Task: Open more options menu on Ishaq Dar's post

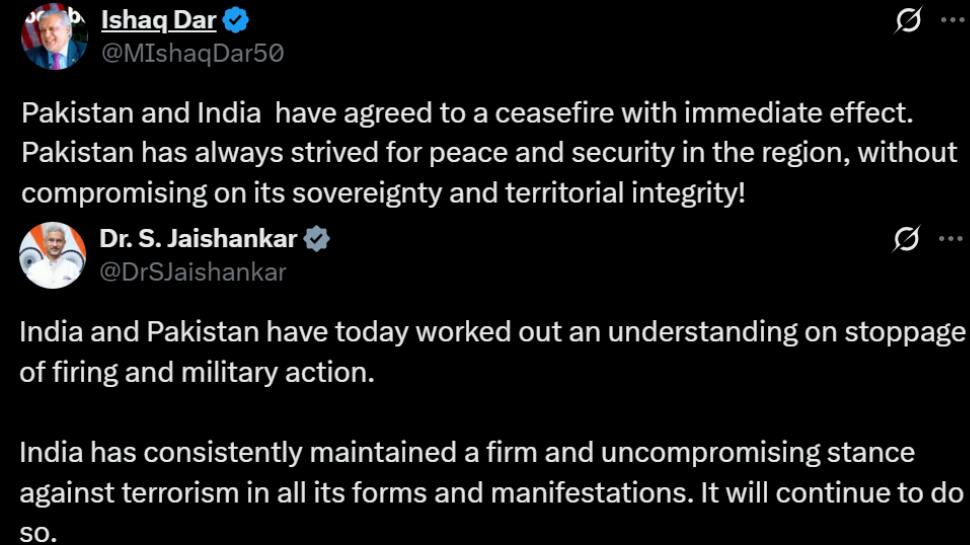Action: (952, 20)
